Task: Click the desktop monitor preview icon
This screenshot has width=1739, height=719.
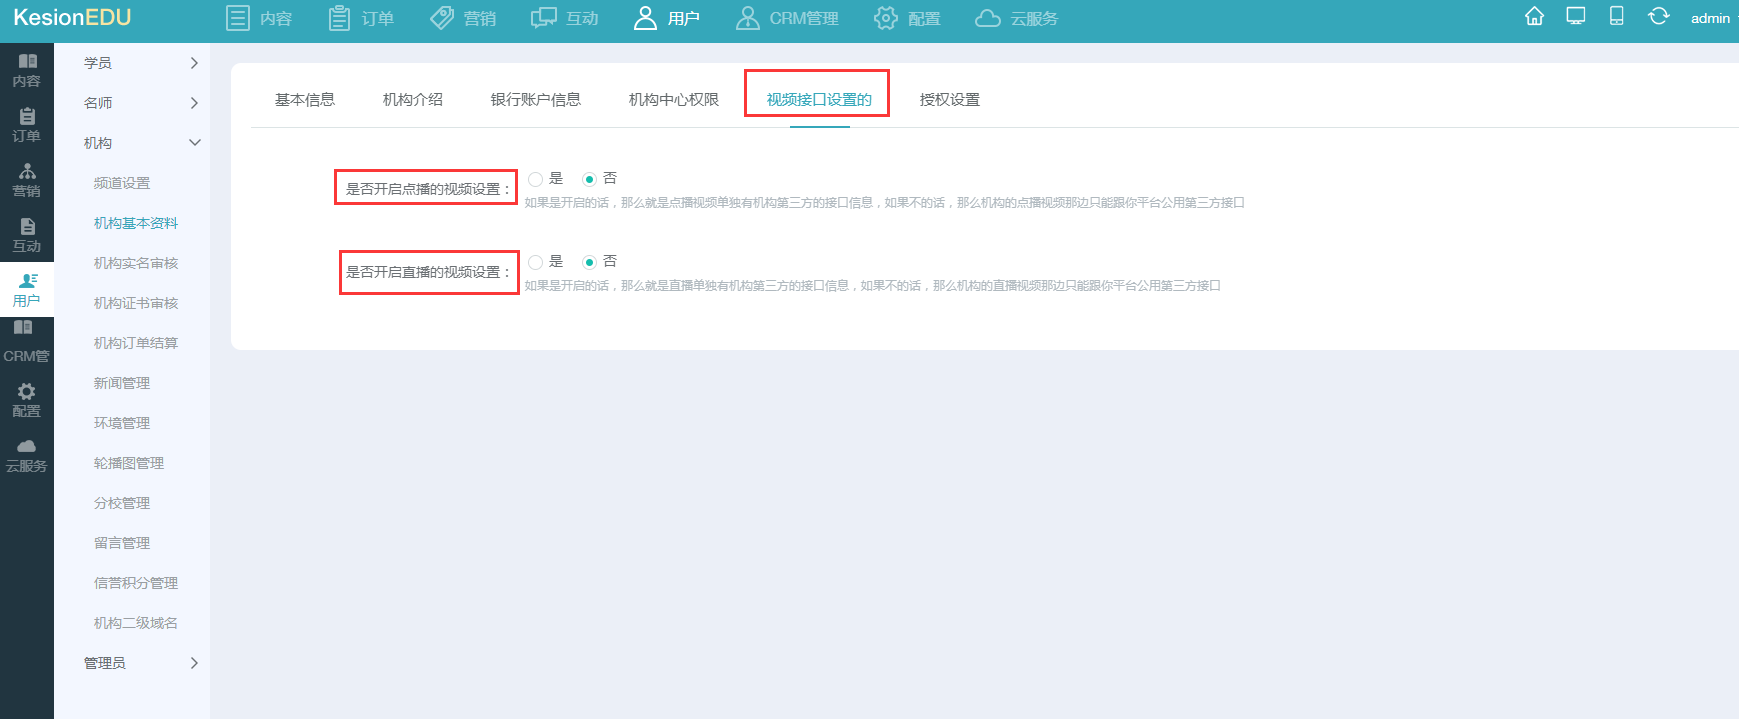Action: pyautogui.click(x=1576, y=17)
